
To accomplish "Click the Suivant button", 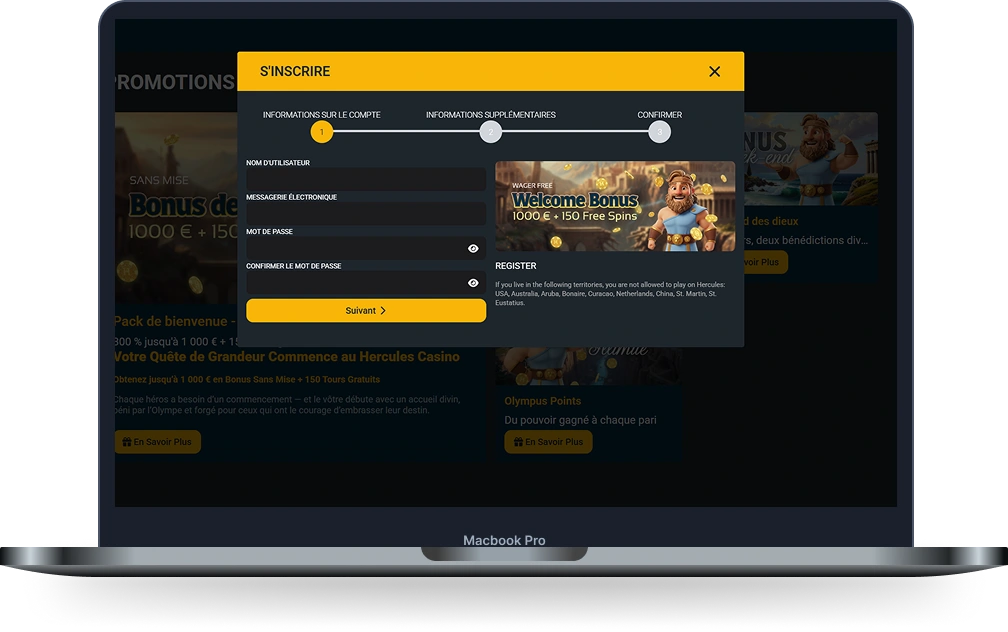I will point(366,311).
